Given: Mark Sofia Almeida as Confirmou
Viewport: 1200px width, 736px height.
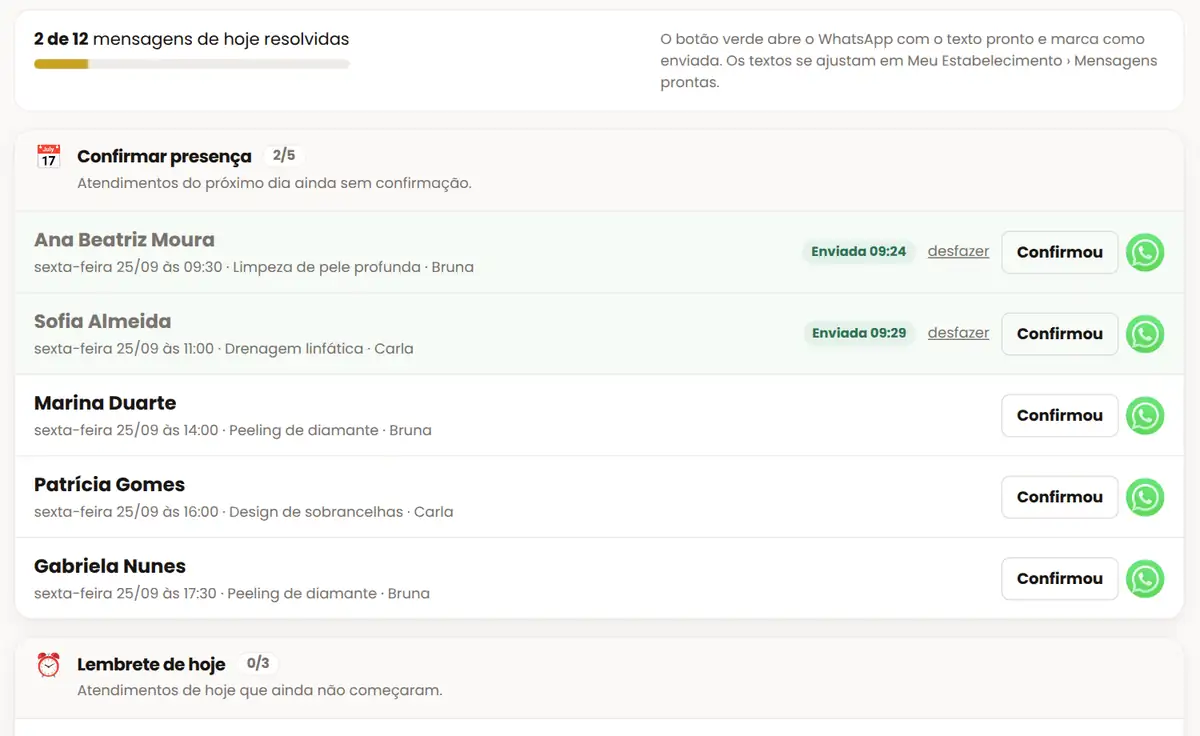Looking at the screenshot, I should (x=1059, y=334).
